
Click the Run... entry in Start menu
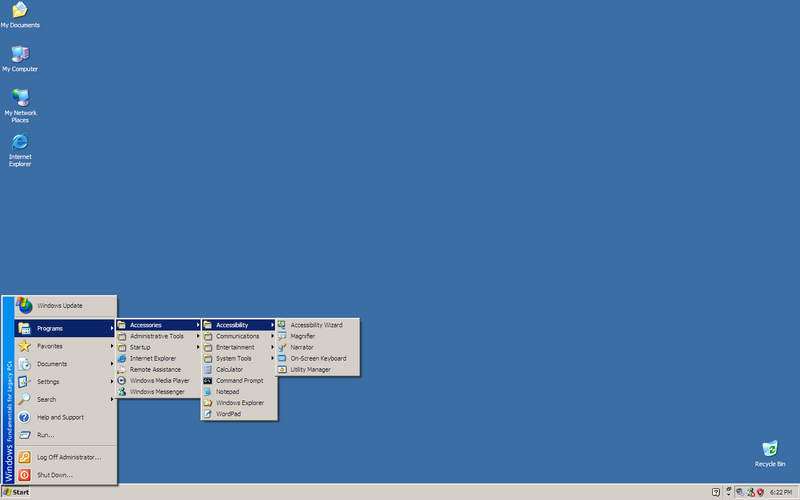(65, 435)
